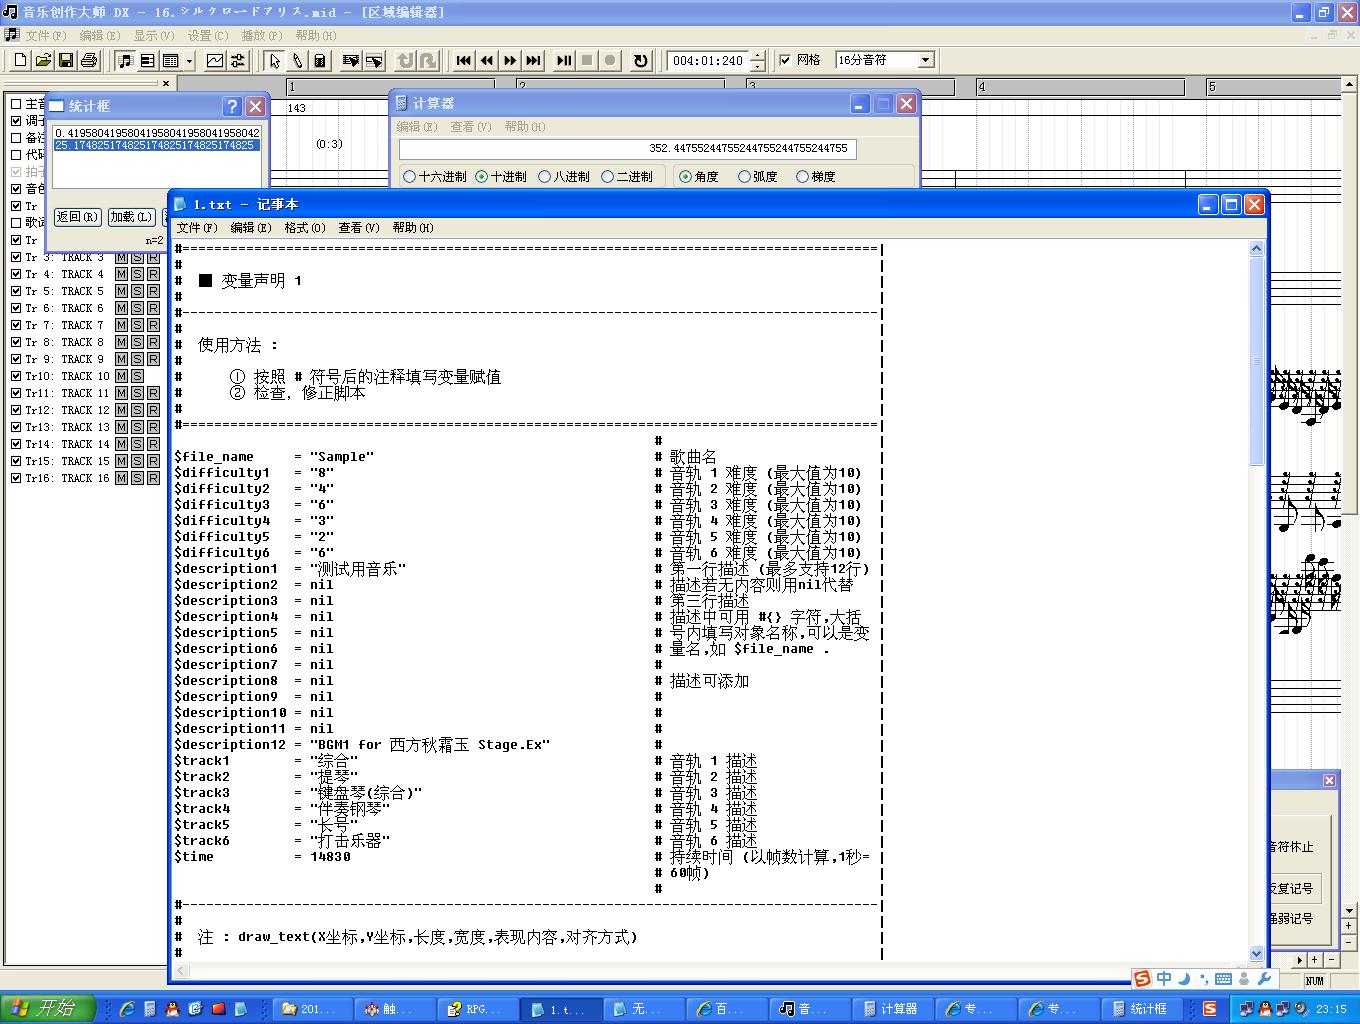The image size is (1360, 1024).
Task: Select the pencil drawing tool
Action: [297, 61]
